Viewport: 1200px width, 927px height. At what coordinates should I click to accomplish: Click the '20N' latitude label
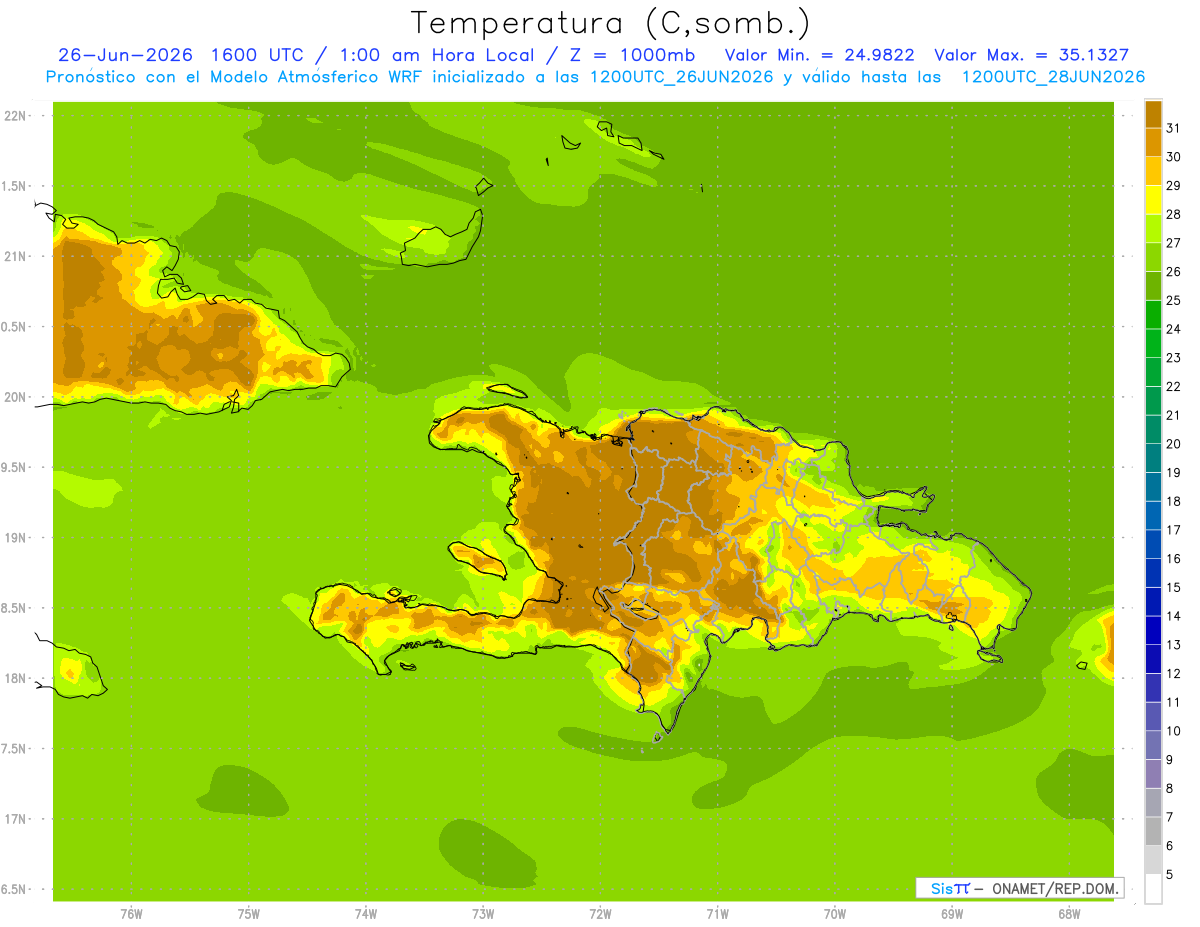coord(16,397)
